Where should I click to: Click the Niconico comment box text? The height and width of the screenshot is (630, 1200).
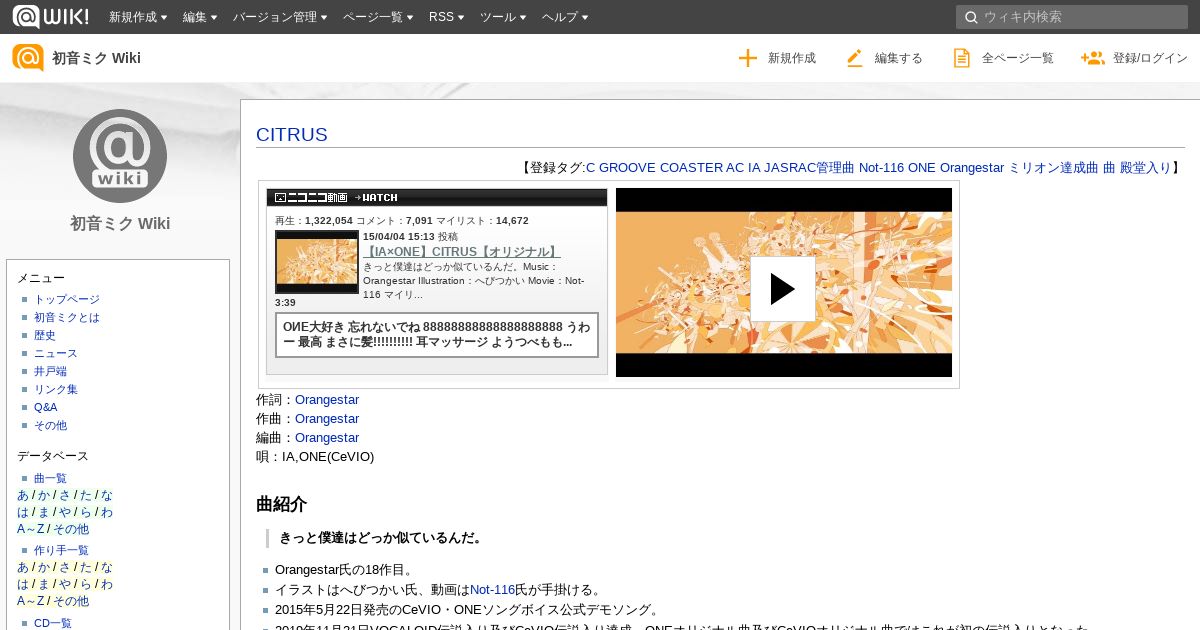click(437, 335)
